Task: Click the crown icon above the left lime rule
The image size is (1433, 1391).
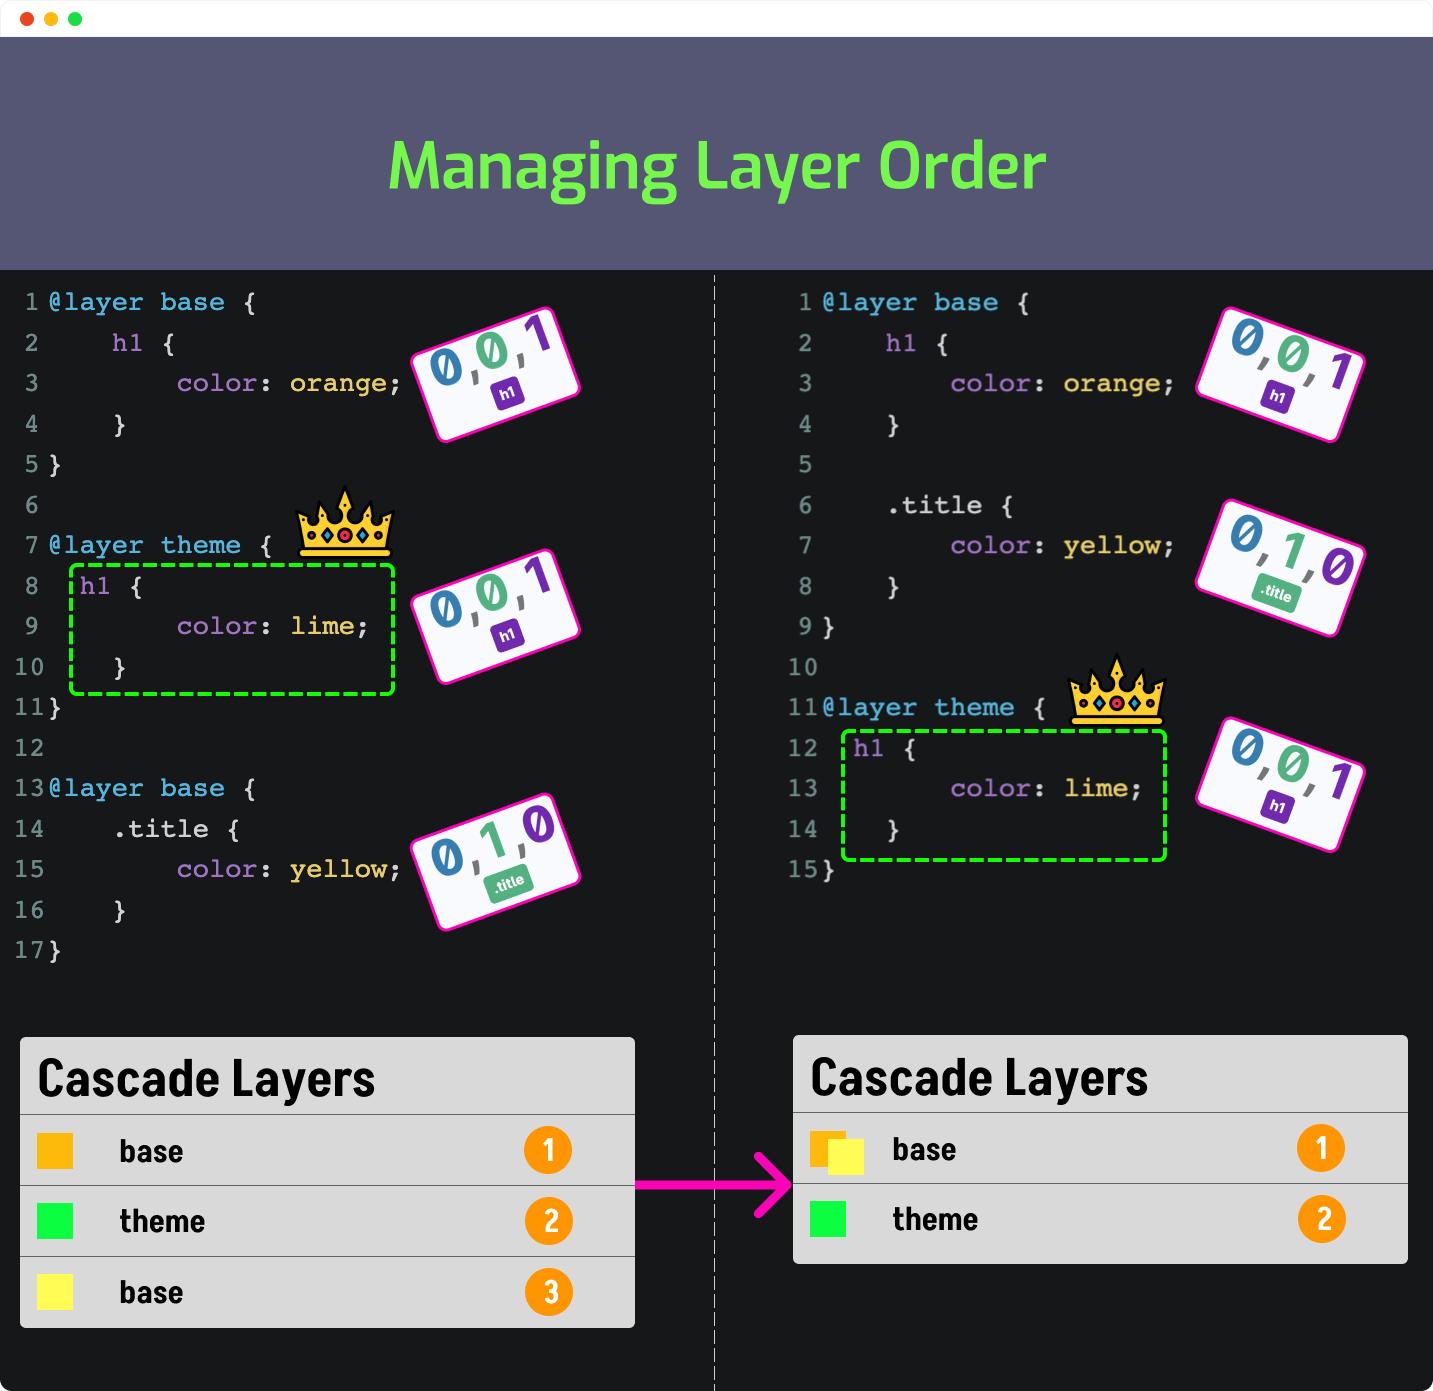Action: click(345, 522)
